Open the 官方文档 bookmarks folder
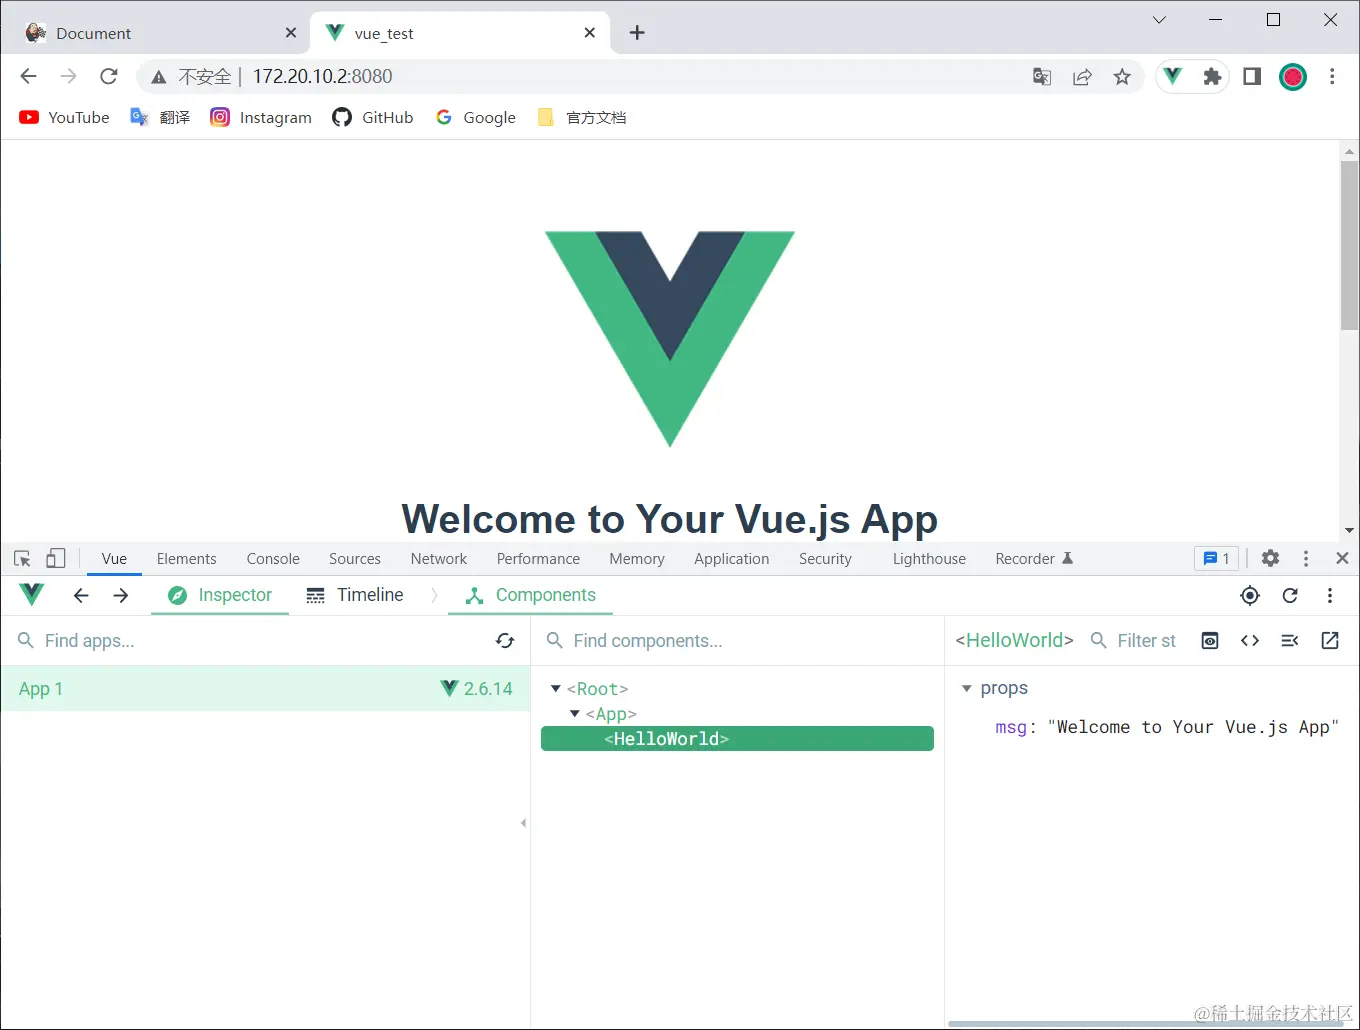 point(582,117)
